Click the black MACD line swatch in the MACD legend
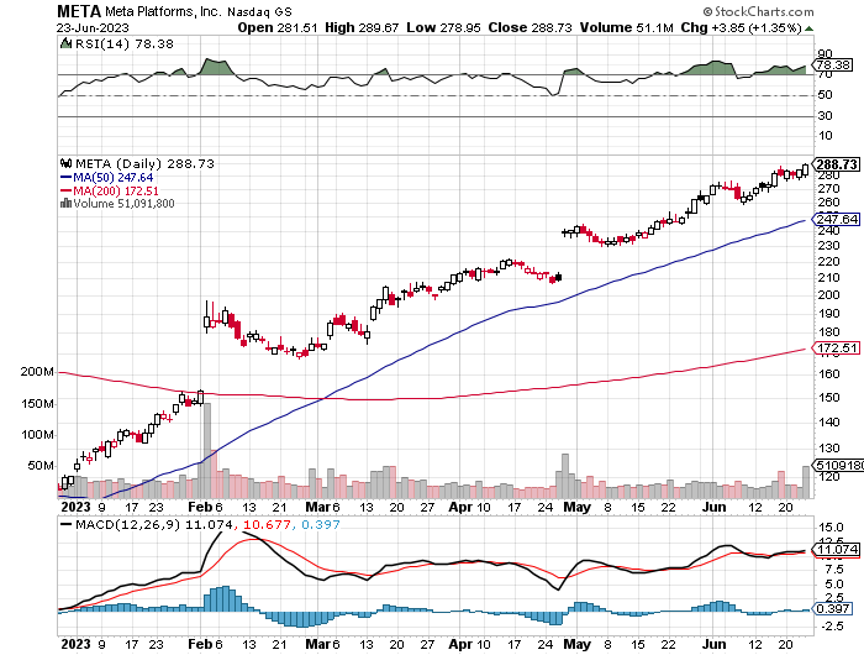Viewport: 864px width, 656px height. pyautogui.click(x=66, y=524)
